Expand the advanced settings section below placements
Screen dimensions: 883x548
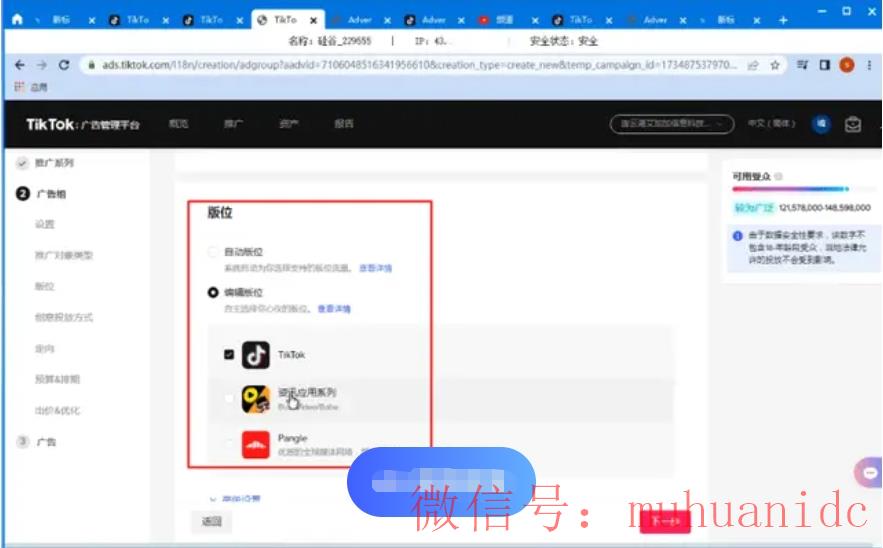pyautogui.click(x=235, y=498)
